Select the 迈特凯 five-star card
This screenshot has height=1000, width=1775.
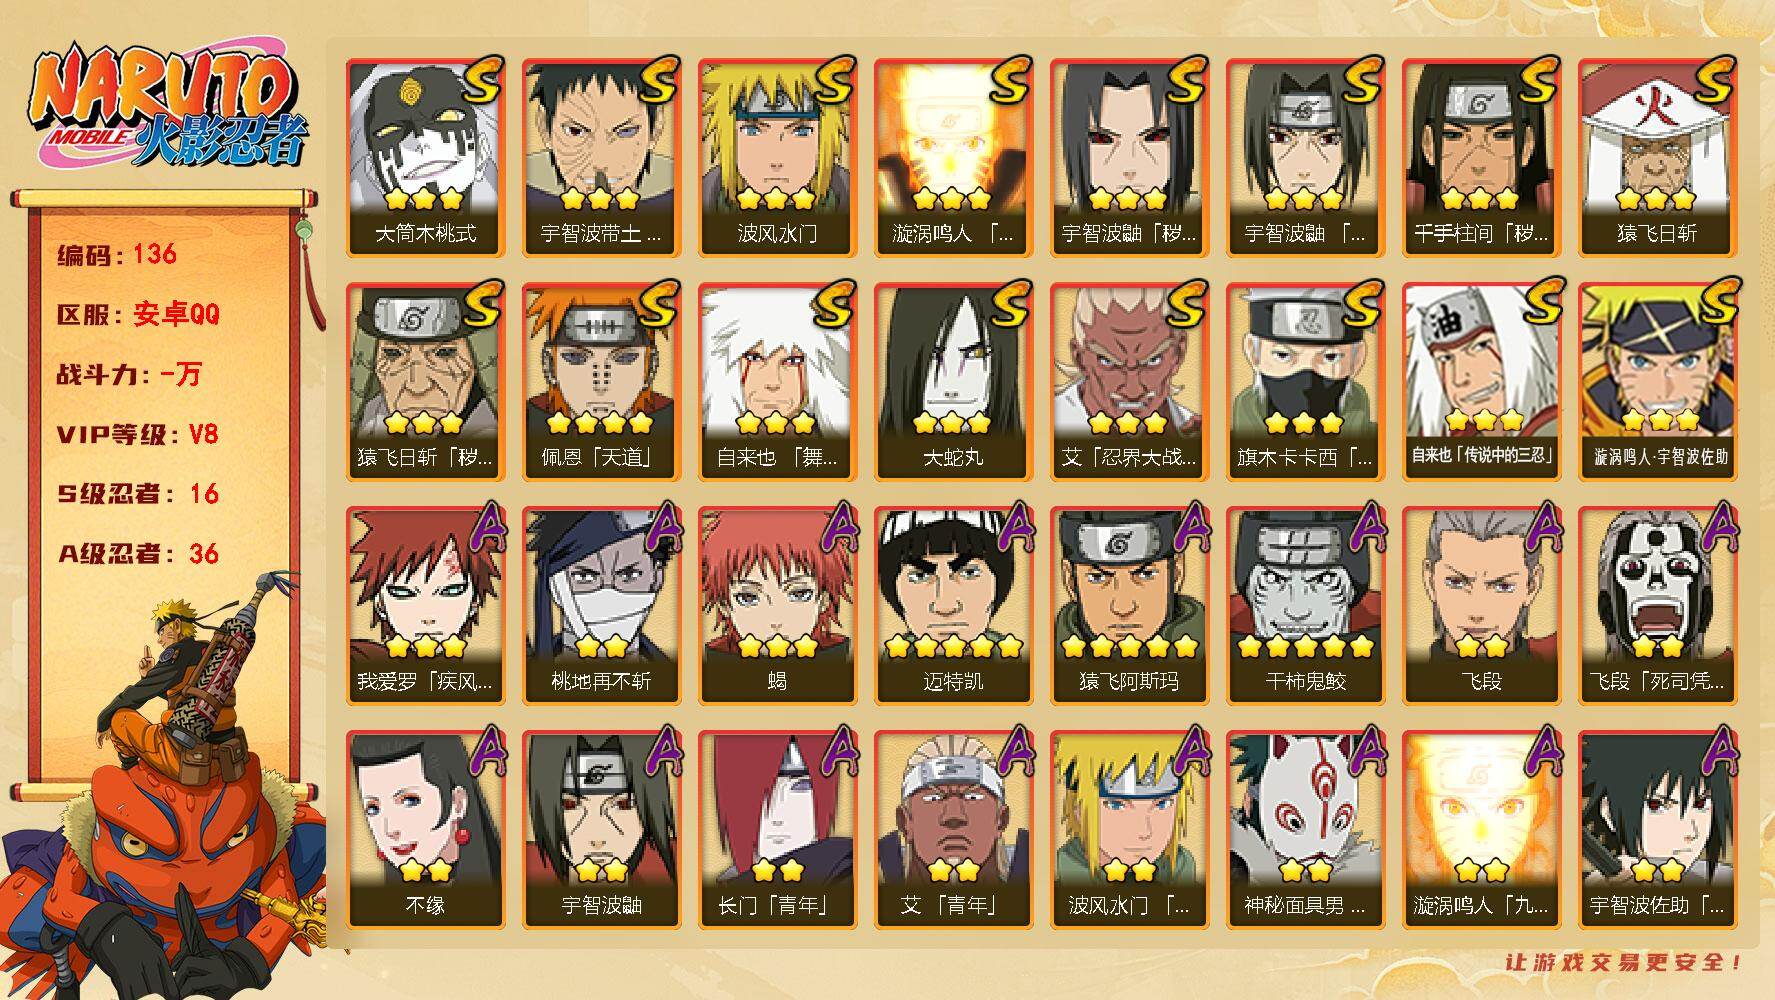(953, 606)
